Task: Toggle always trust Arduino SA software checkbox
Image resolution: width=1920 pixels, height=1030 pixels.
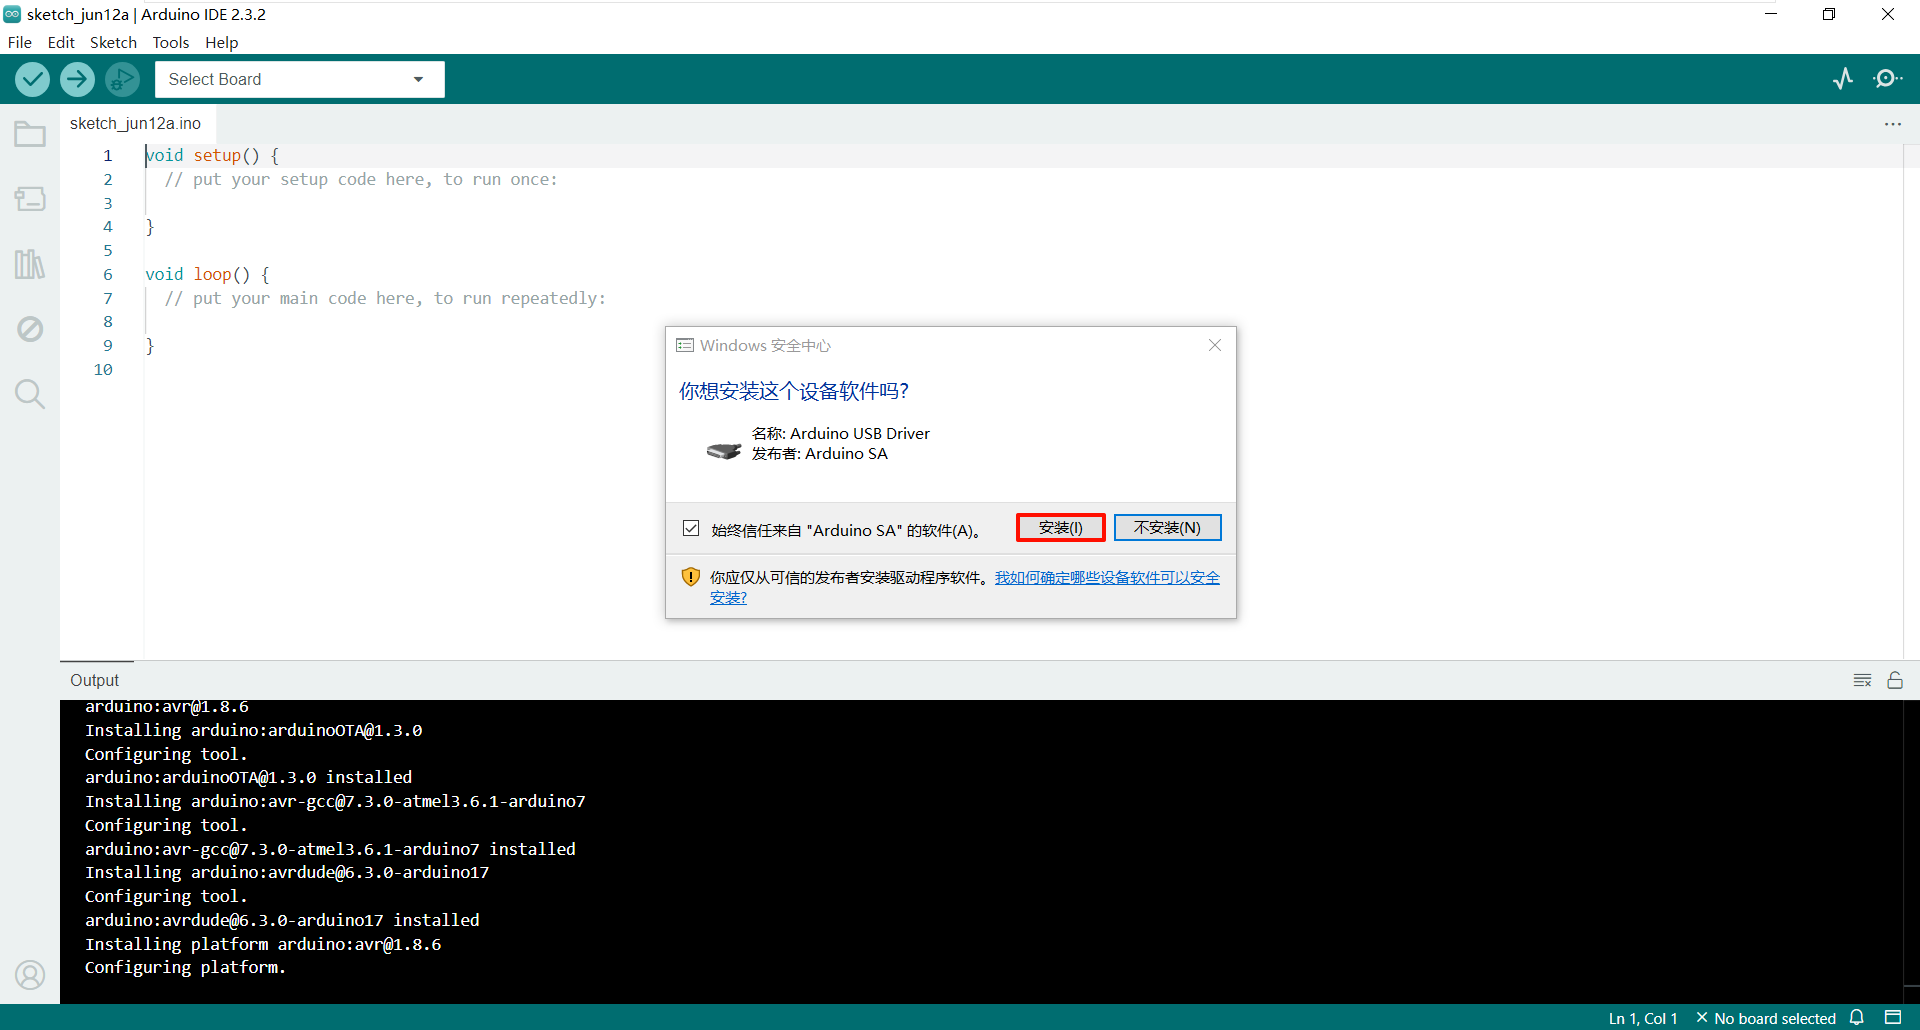Action: (x=691, y=528)
